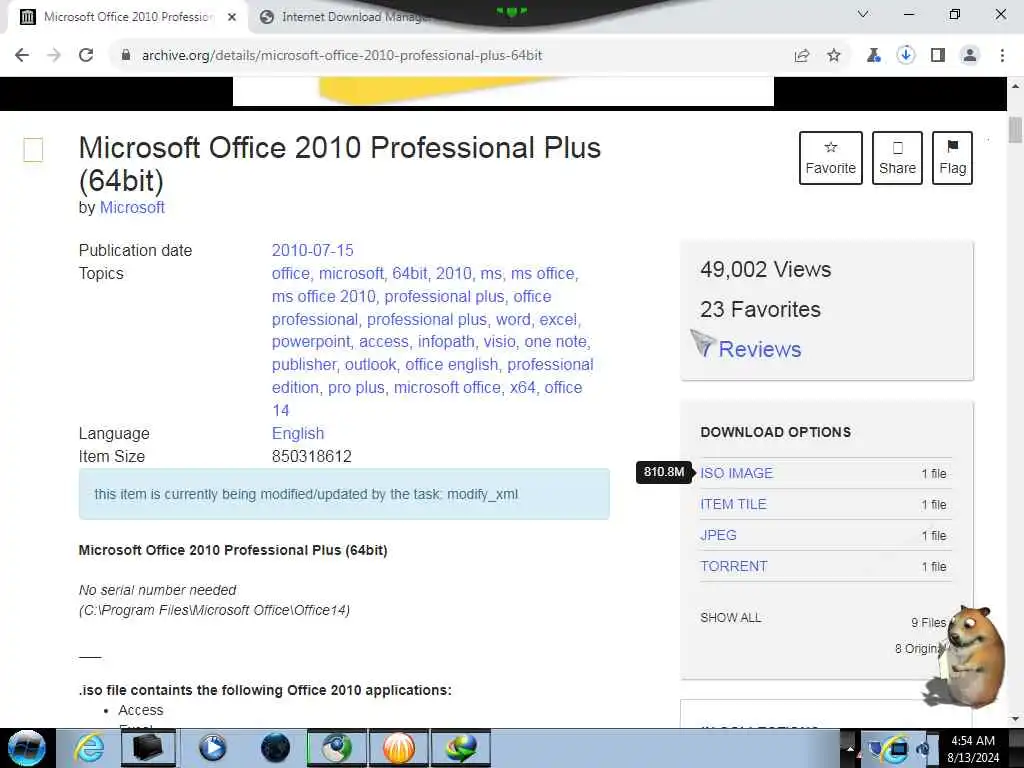Click the Share button
This screenshot has width=1024, height=768.
coord(897,158)
